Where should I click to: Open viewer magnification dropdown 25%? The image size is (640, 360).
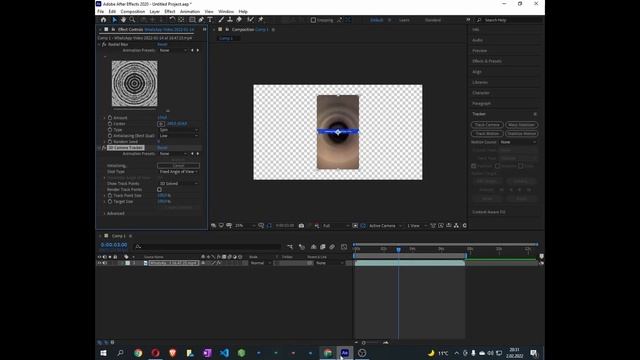(245, 226)
